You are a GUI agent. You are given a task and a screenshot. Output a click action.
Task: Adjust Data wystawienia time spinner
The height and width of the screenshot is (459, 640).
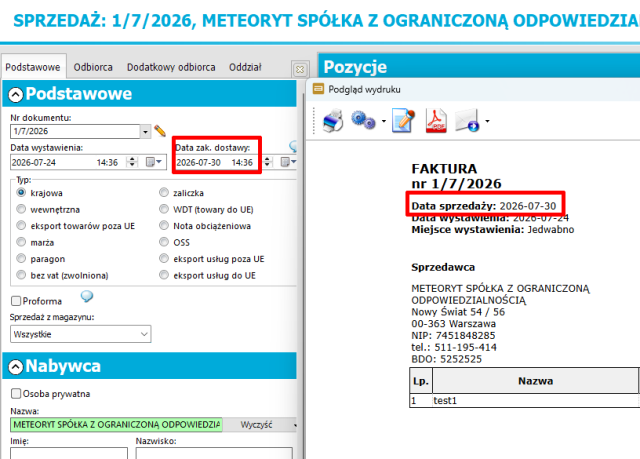pyautogui.click(x=132, y=162)
